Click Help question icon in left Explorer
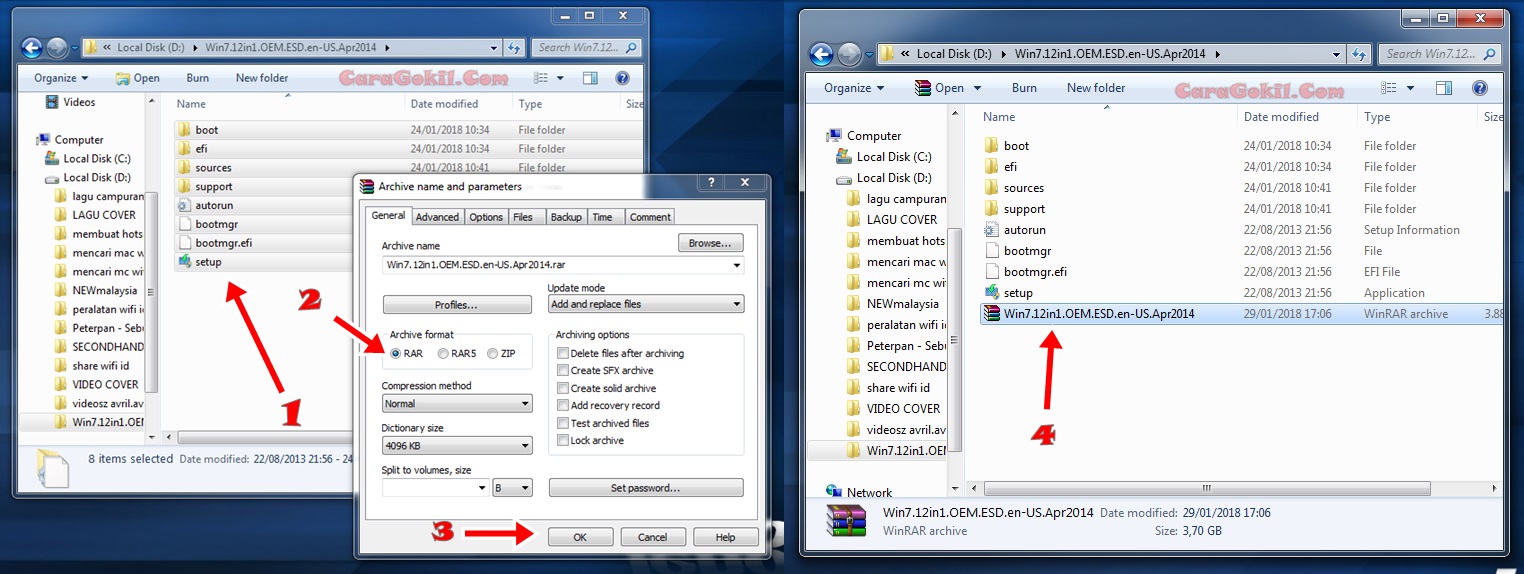Screen dimensions: 1524x574 pyautogui.click(x=622, y=78)
